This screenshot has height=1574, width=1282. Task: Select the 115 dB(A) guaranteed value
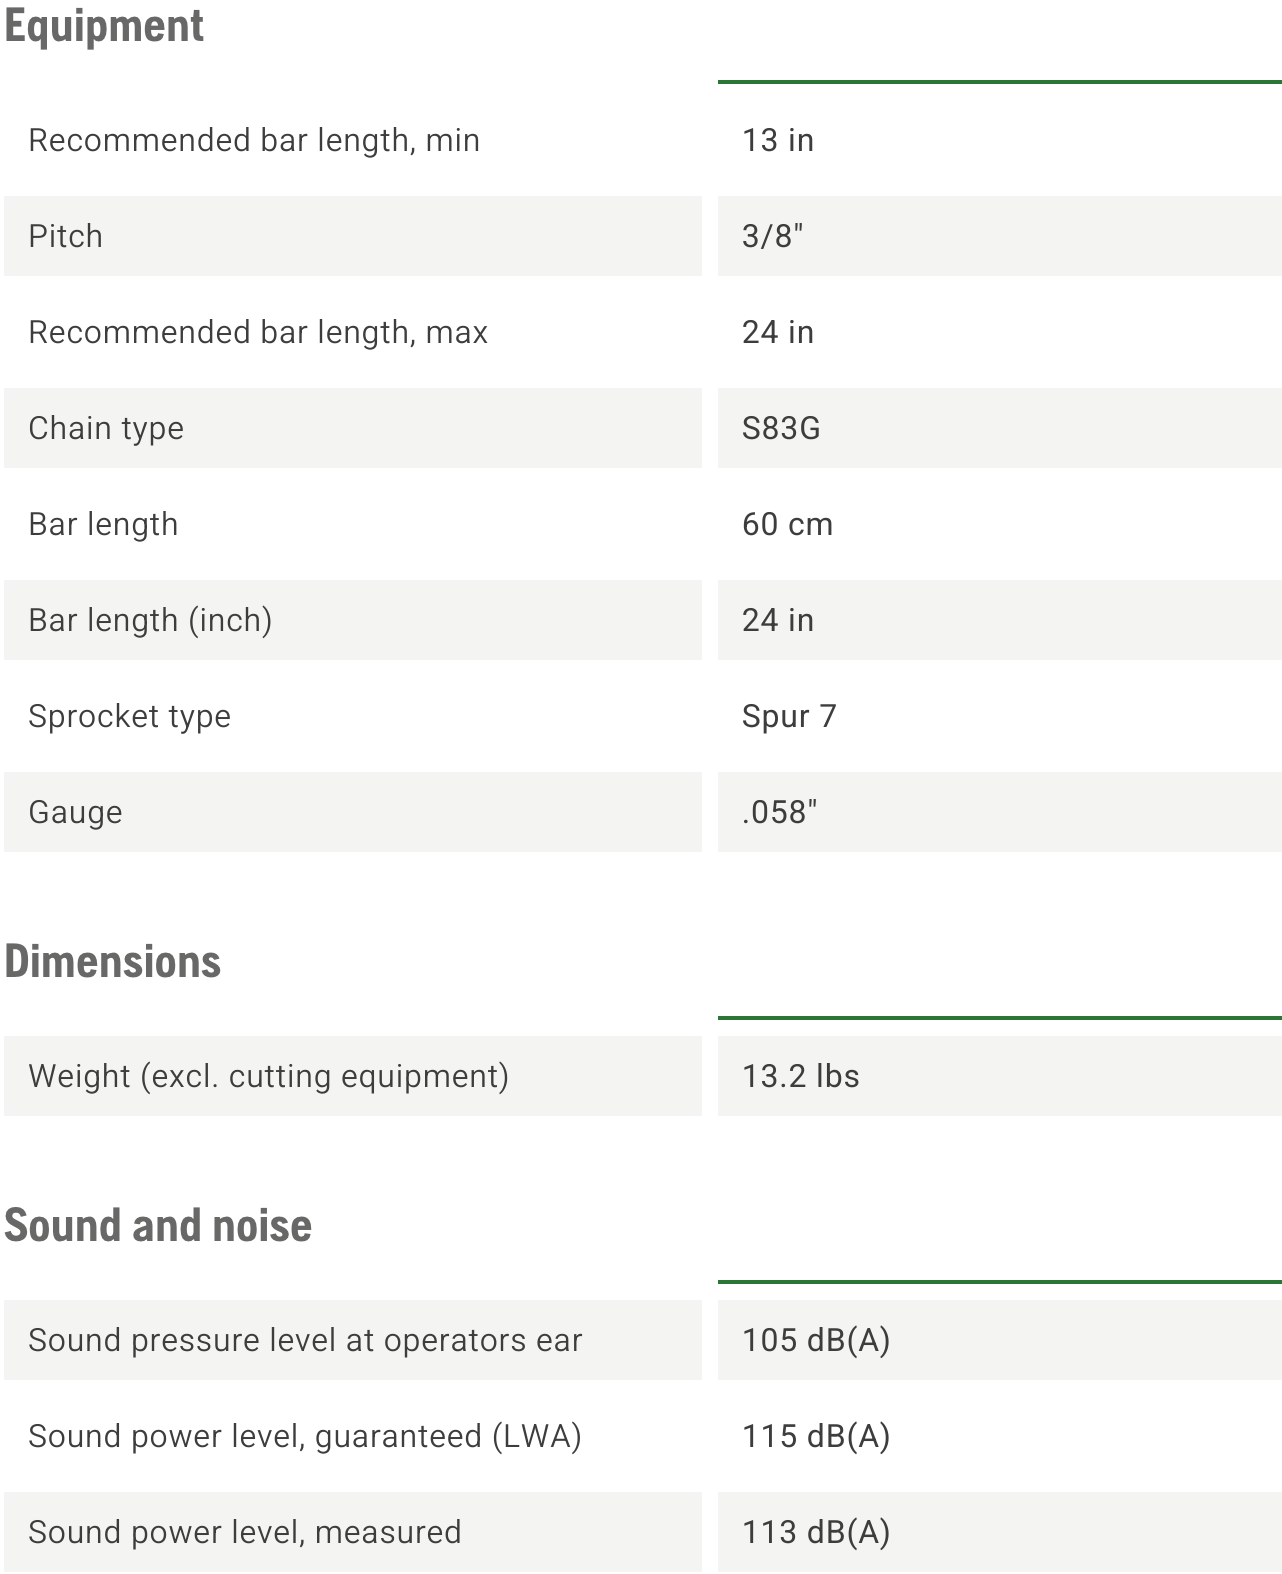[x=816, y=1436]
